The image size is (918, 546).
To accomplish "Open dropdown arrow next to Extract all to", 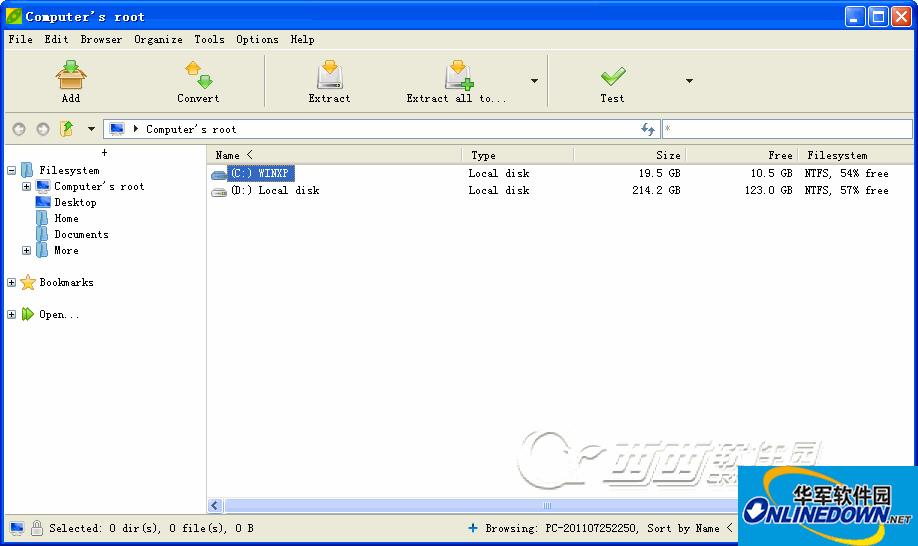I will click(534, 81).
